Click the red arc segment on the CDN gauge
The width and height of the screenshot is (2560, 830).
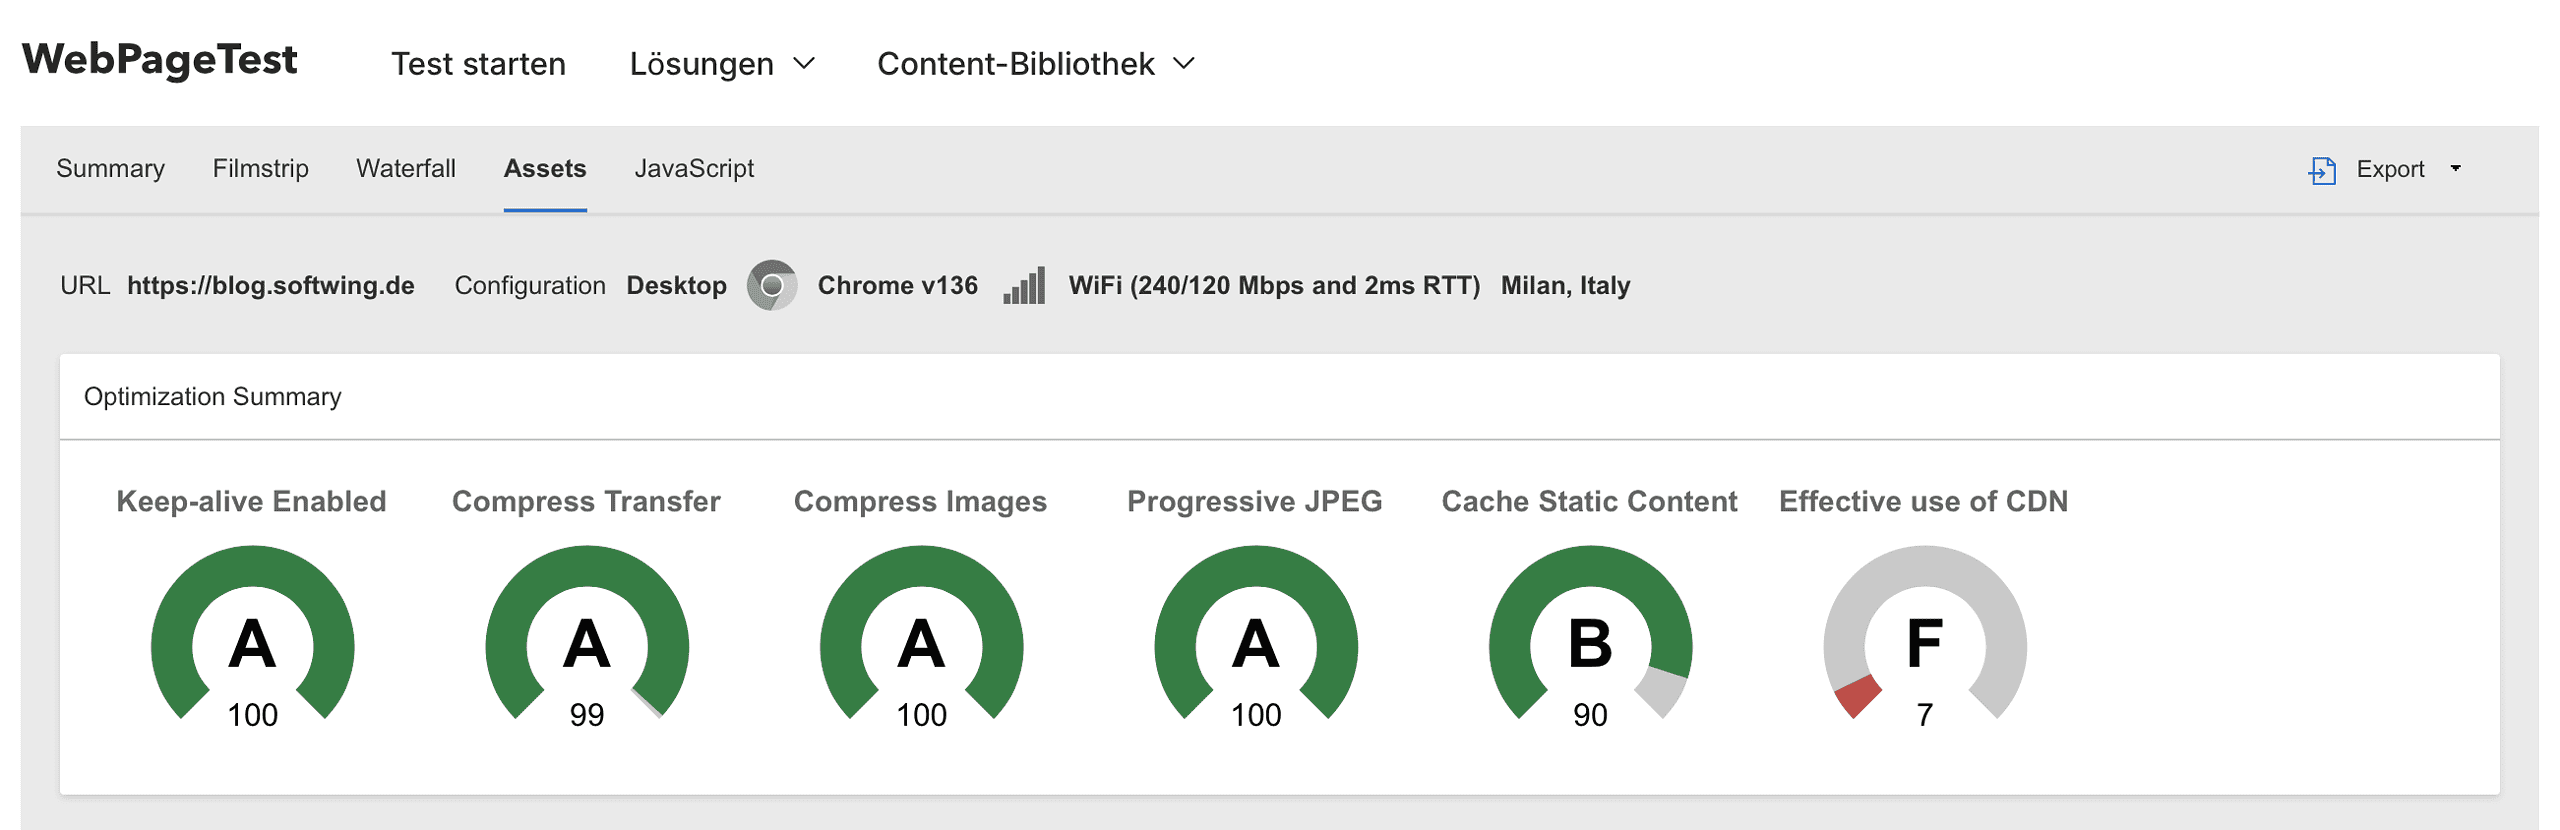(x=1856, y=698)
